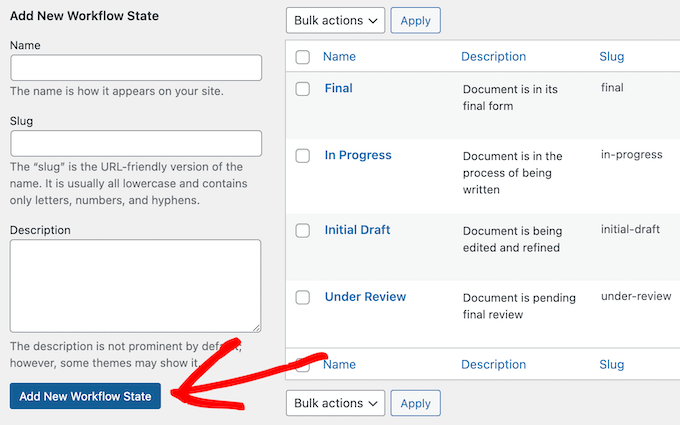This screenshot has height=425, width=680.
Task: Sort table by Name column header
Action: point(339,57)
